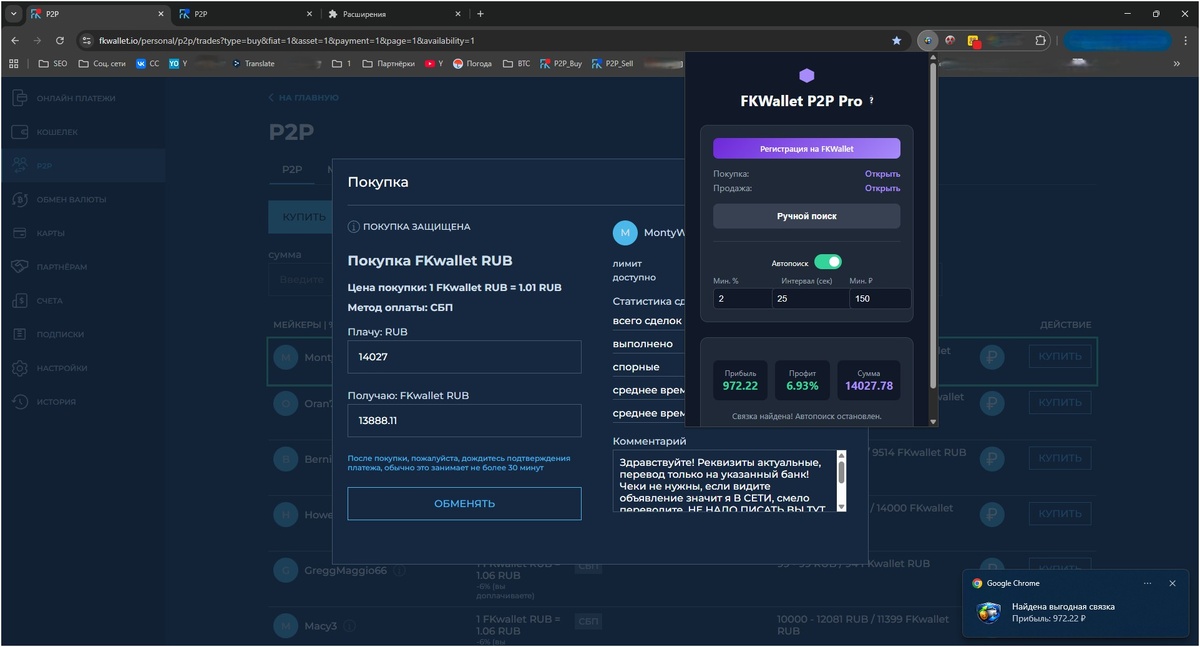The image size is (1200, 647).
Task: Click Открыть link next to Продажа
Action: [882, 188]
